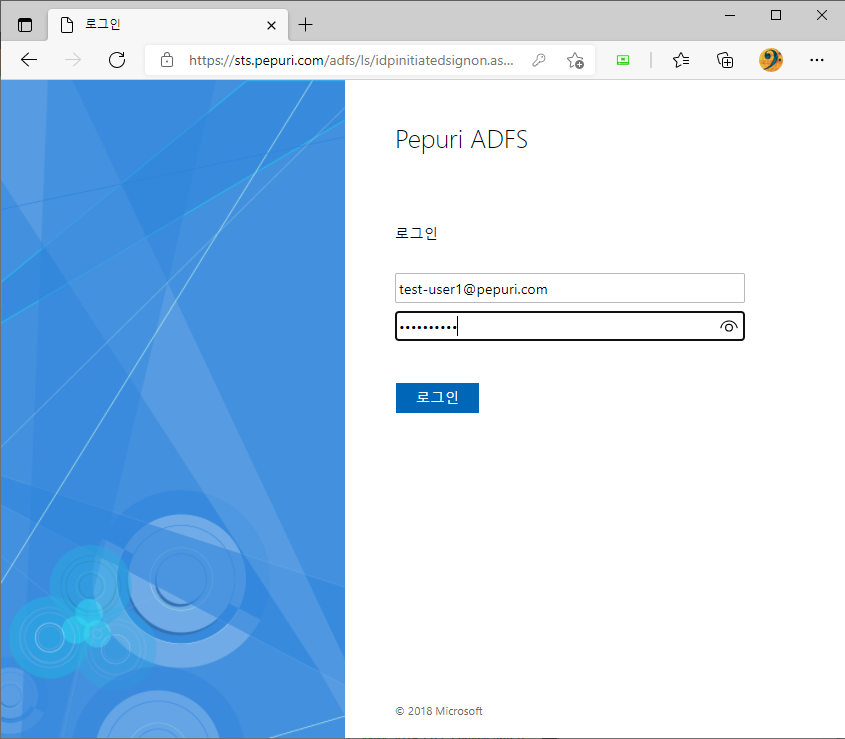Minimize the browser window

pos(730,15)
